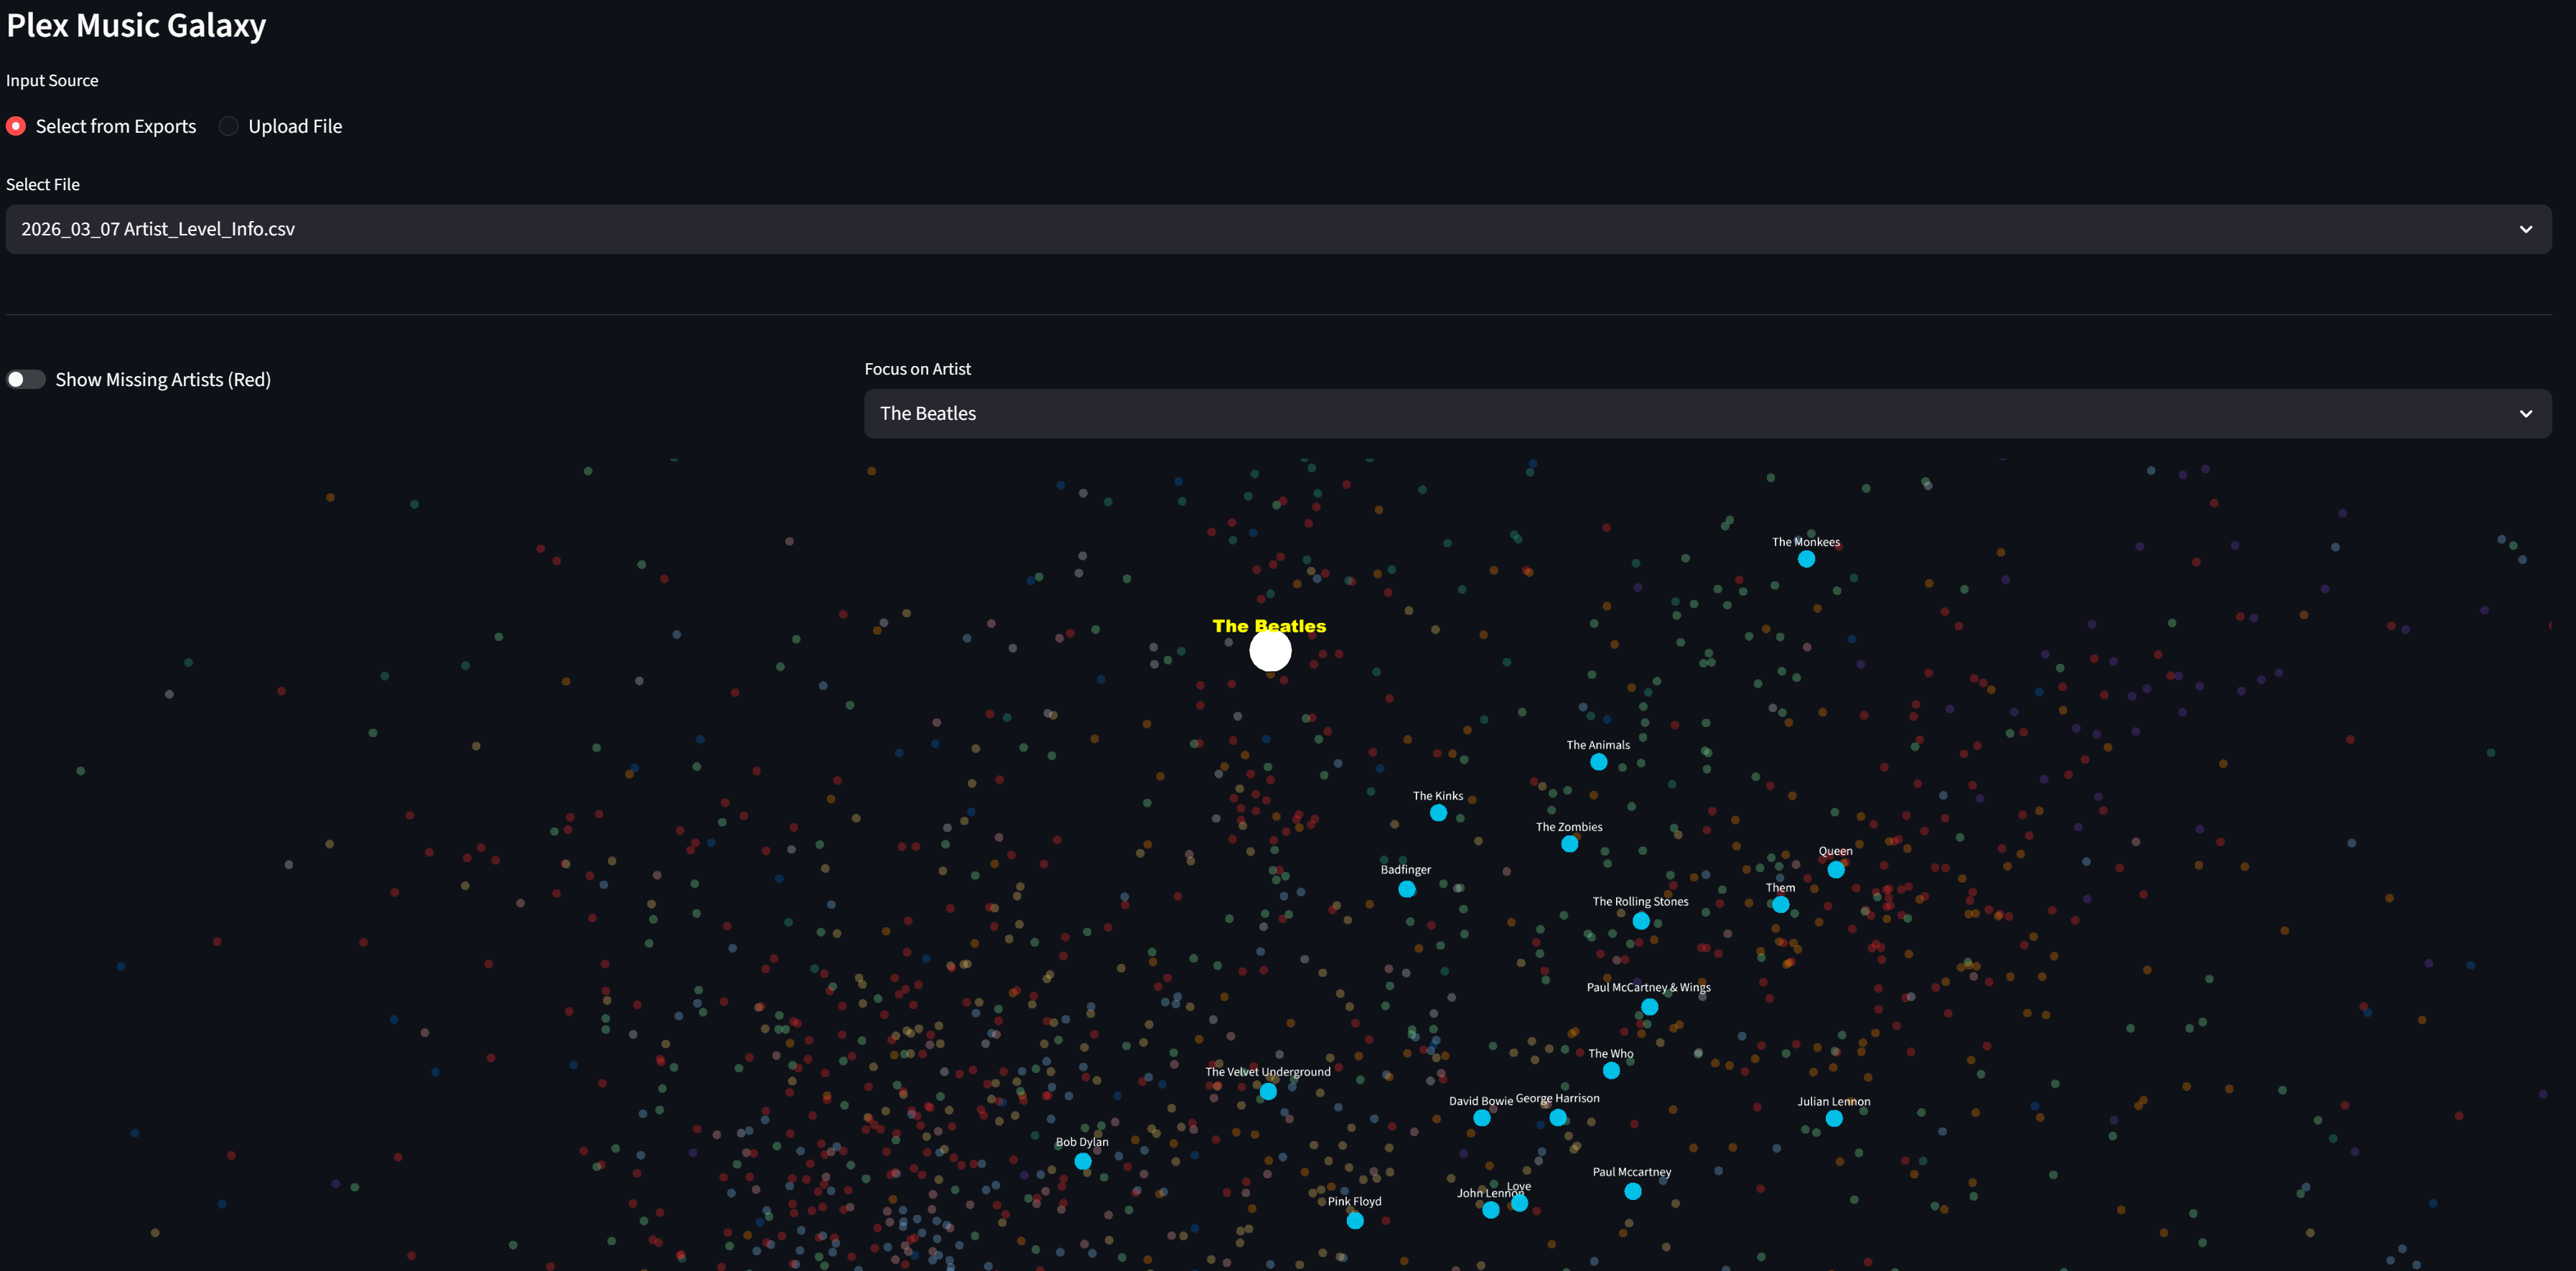Click the Pink Floyd node
This screenshot has height=1271, width=2576.
(x=1355, y=1221)
